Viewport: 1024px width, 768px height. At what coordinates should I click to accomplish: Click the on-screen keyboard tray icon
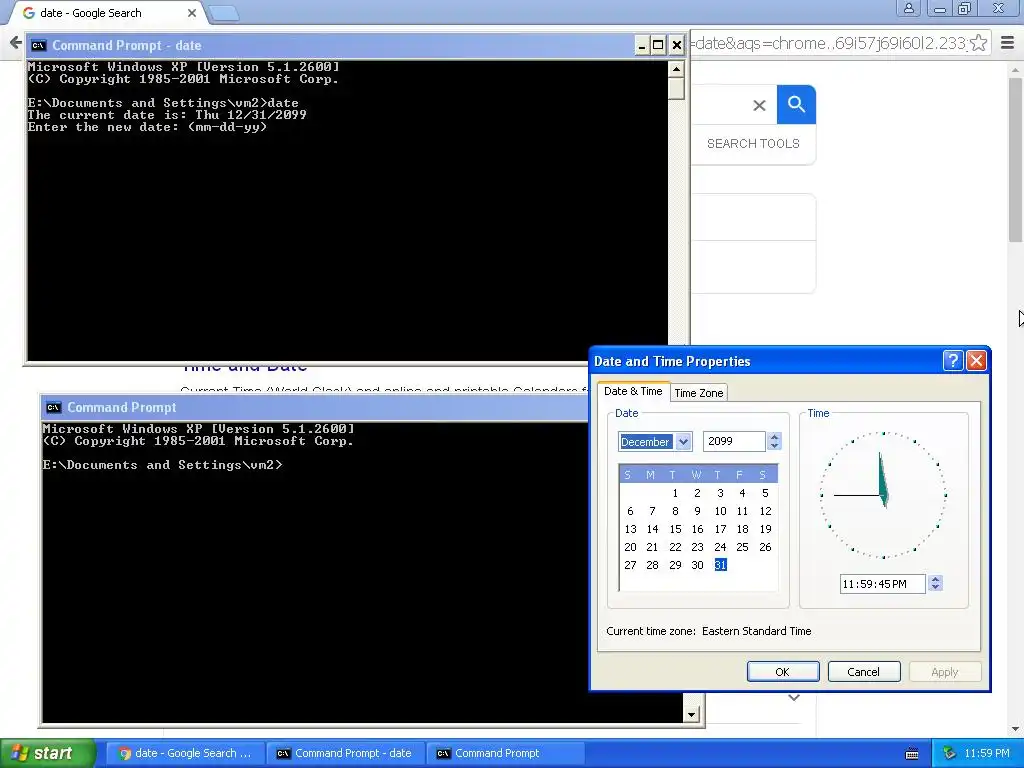[912, 754]
